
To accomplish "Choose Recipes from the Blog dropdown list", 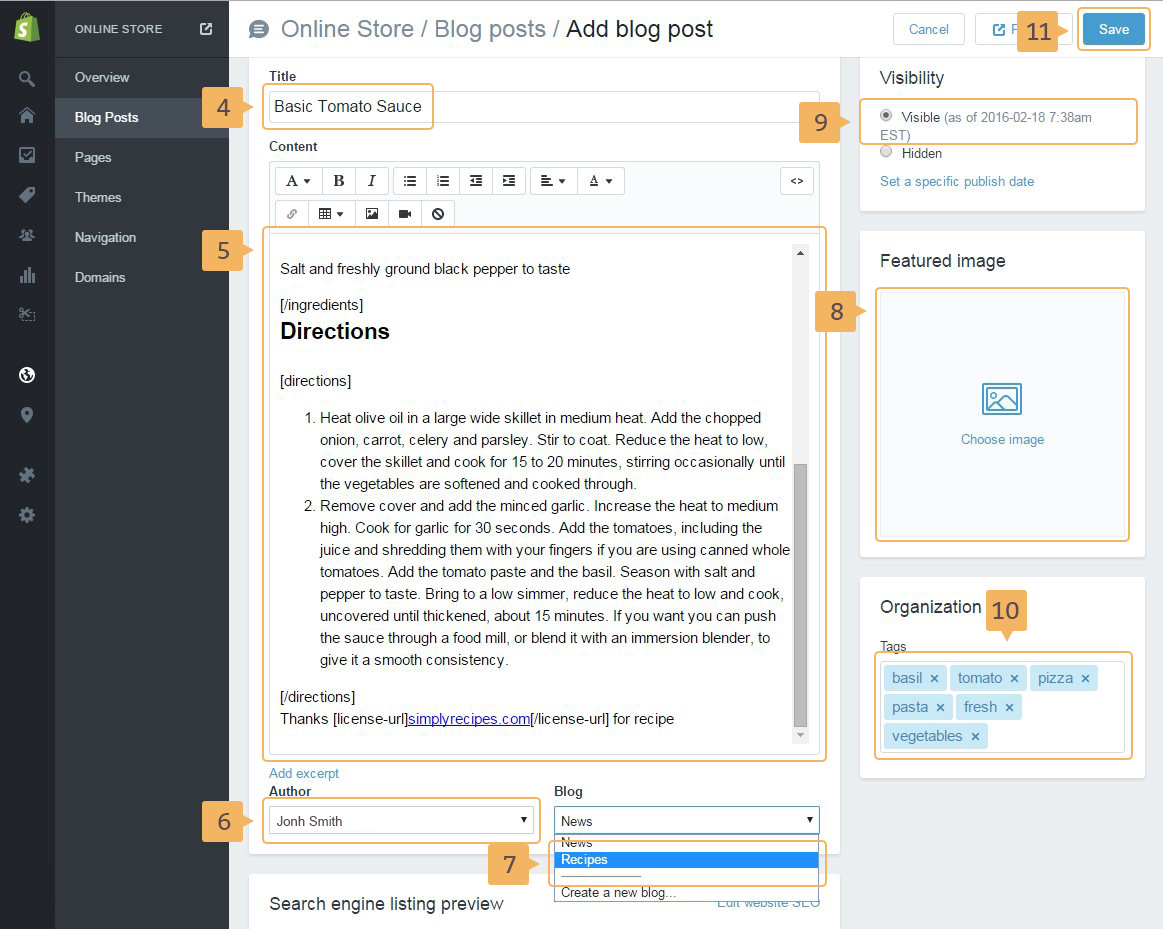I will coord(686,860).
